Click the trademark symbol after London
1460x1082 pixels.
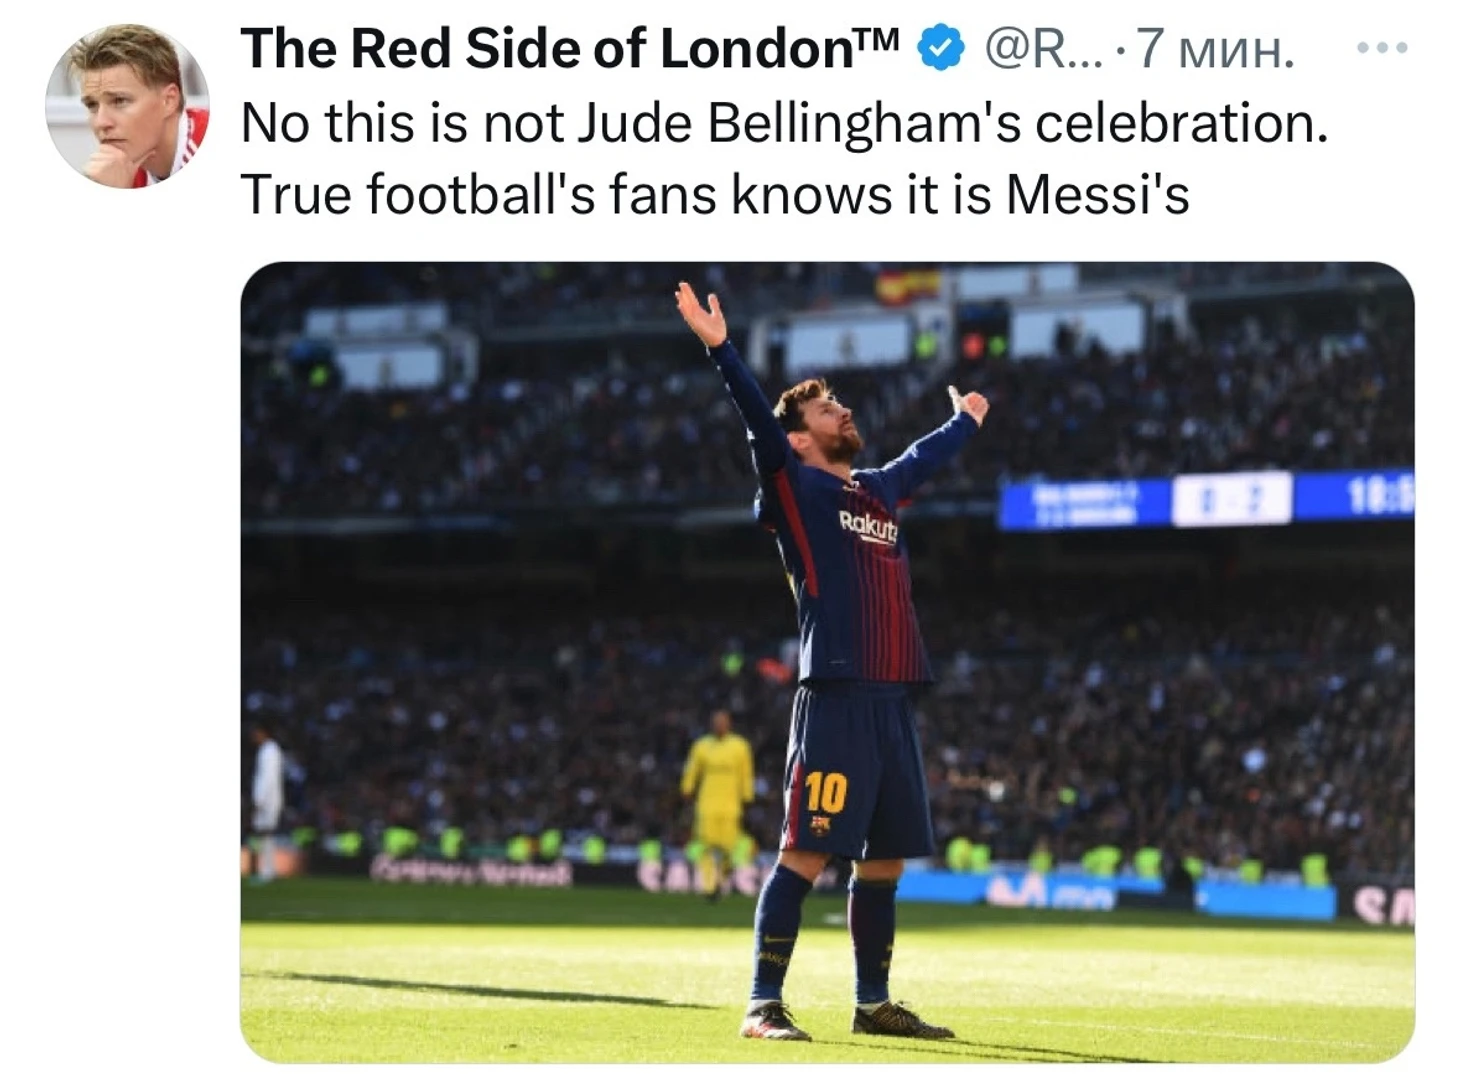(x=879, y=40)
